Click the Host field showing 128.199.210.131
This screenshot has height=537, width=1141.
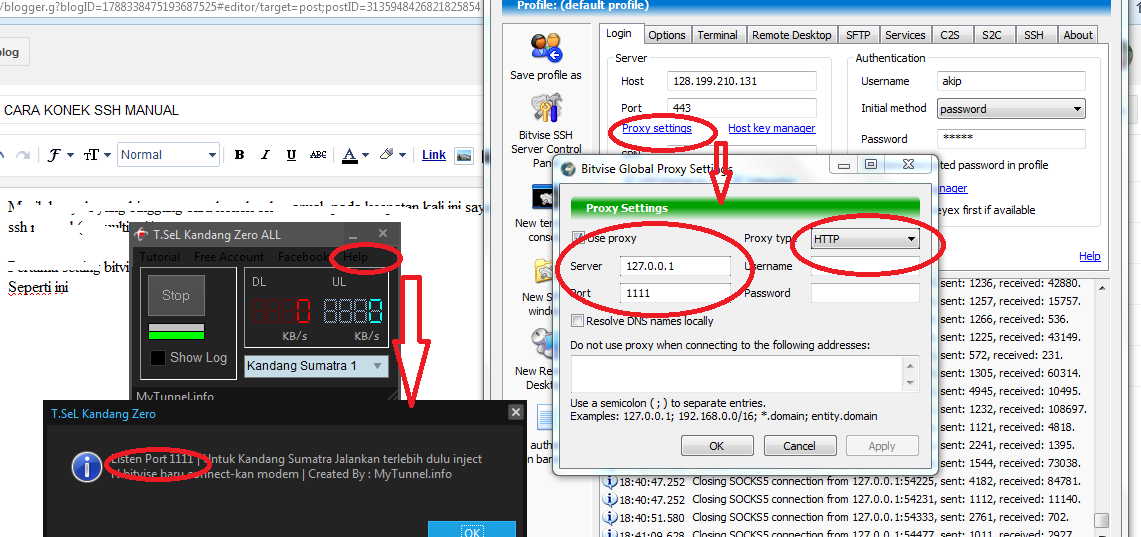pyautogui.click(x=742, y=81)
